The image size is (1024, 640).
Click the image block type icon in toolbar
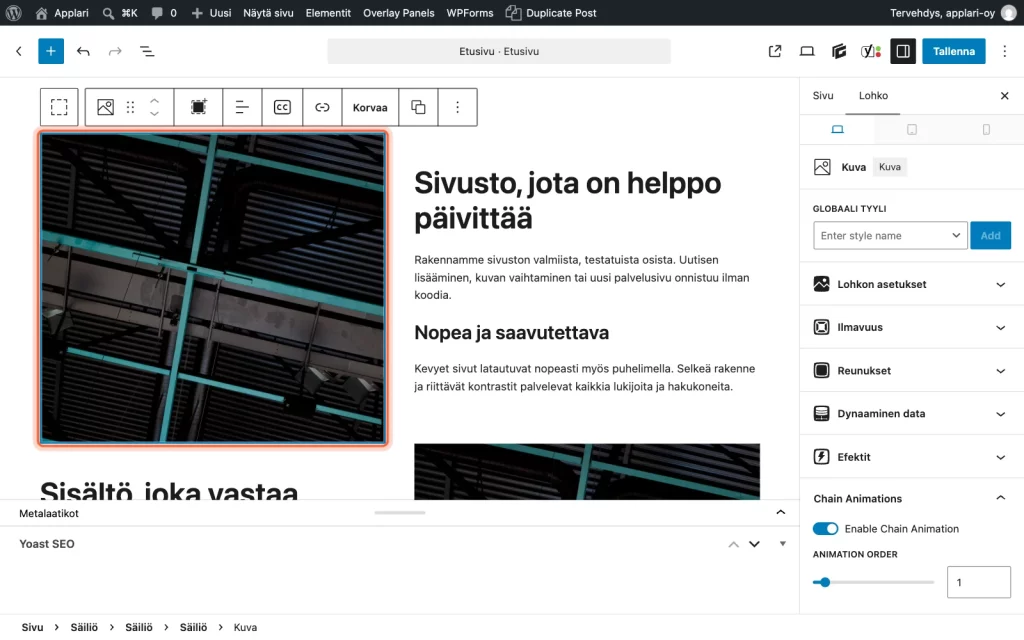pos(105,107)
